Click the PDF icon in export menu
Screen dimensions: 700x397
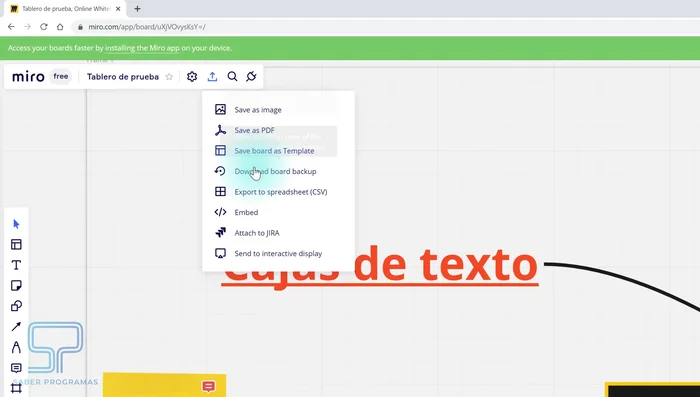[x=221, y=130]
